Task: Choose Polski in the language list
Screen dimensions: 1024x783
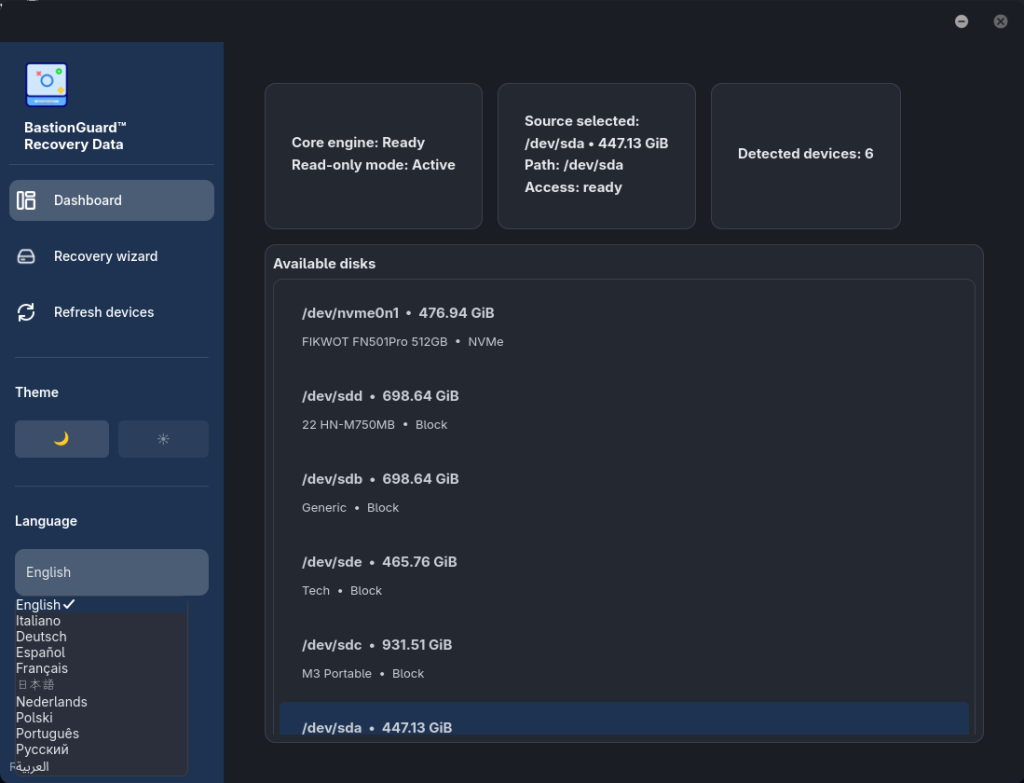Action: pyautogui.click(x=101, y=717)
